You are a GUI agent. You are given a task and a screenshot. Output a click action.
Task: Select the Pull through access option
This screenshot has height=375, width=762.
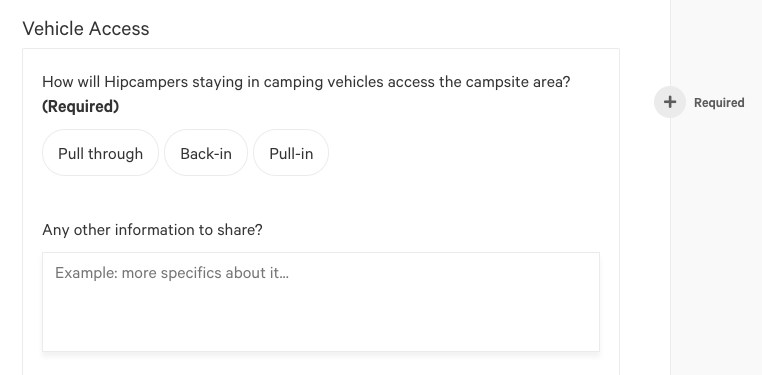(101, 153)
